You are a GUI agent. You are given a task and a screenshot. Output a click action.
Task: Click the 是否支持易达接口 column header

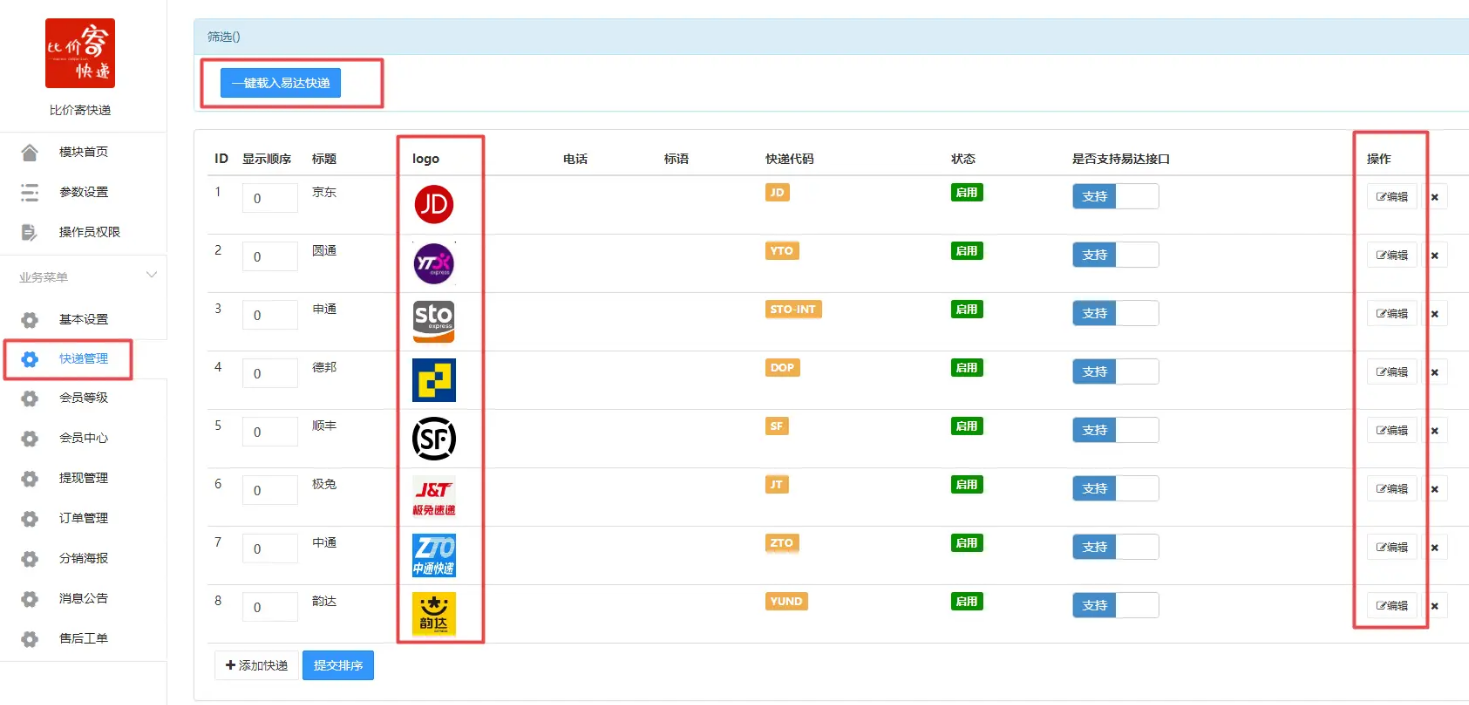point(1121,159)
